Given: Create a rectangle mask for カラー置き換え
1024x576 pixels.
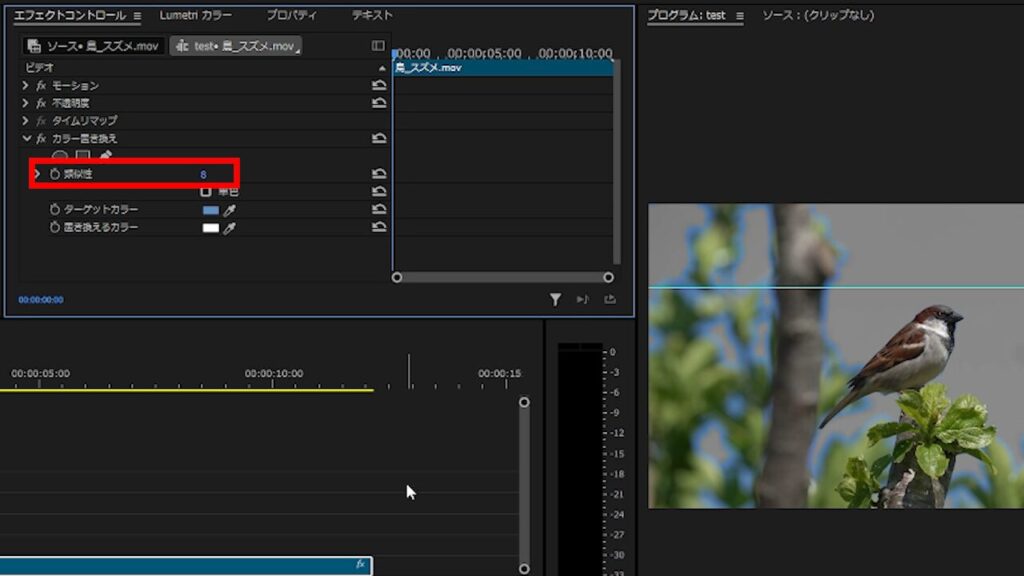Looking at the screenshot, I should (82, 155).
